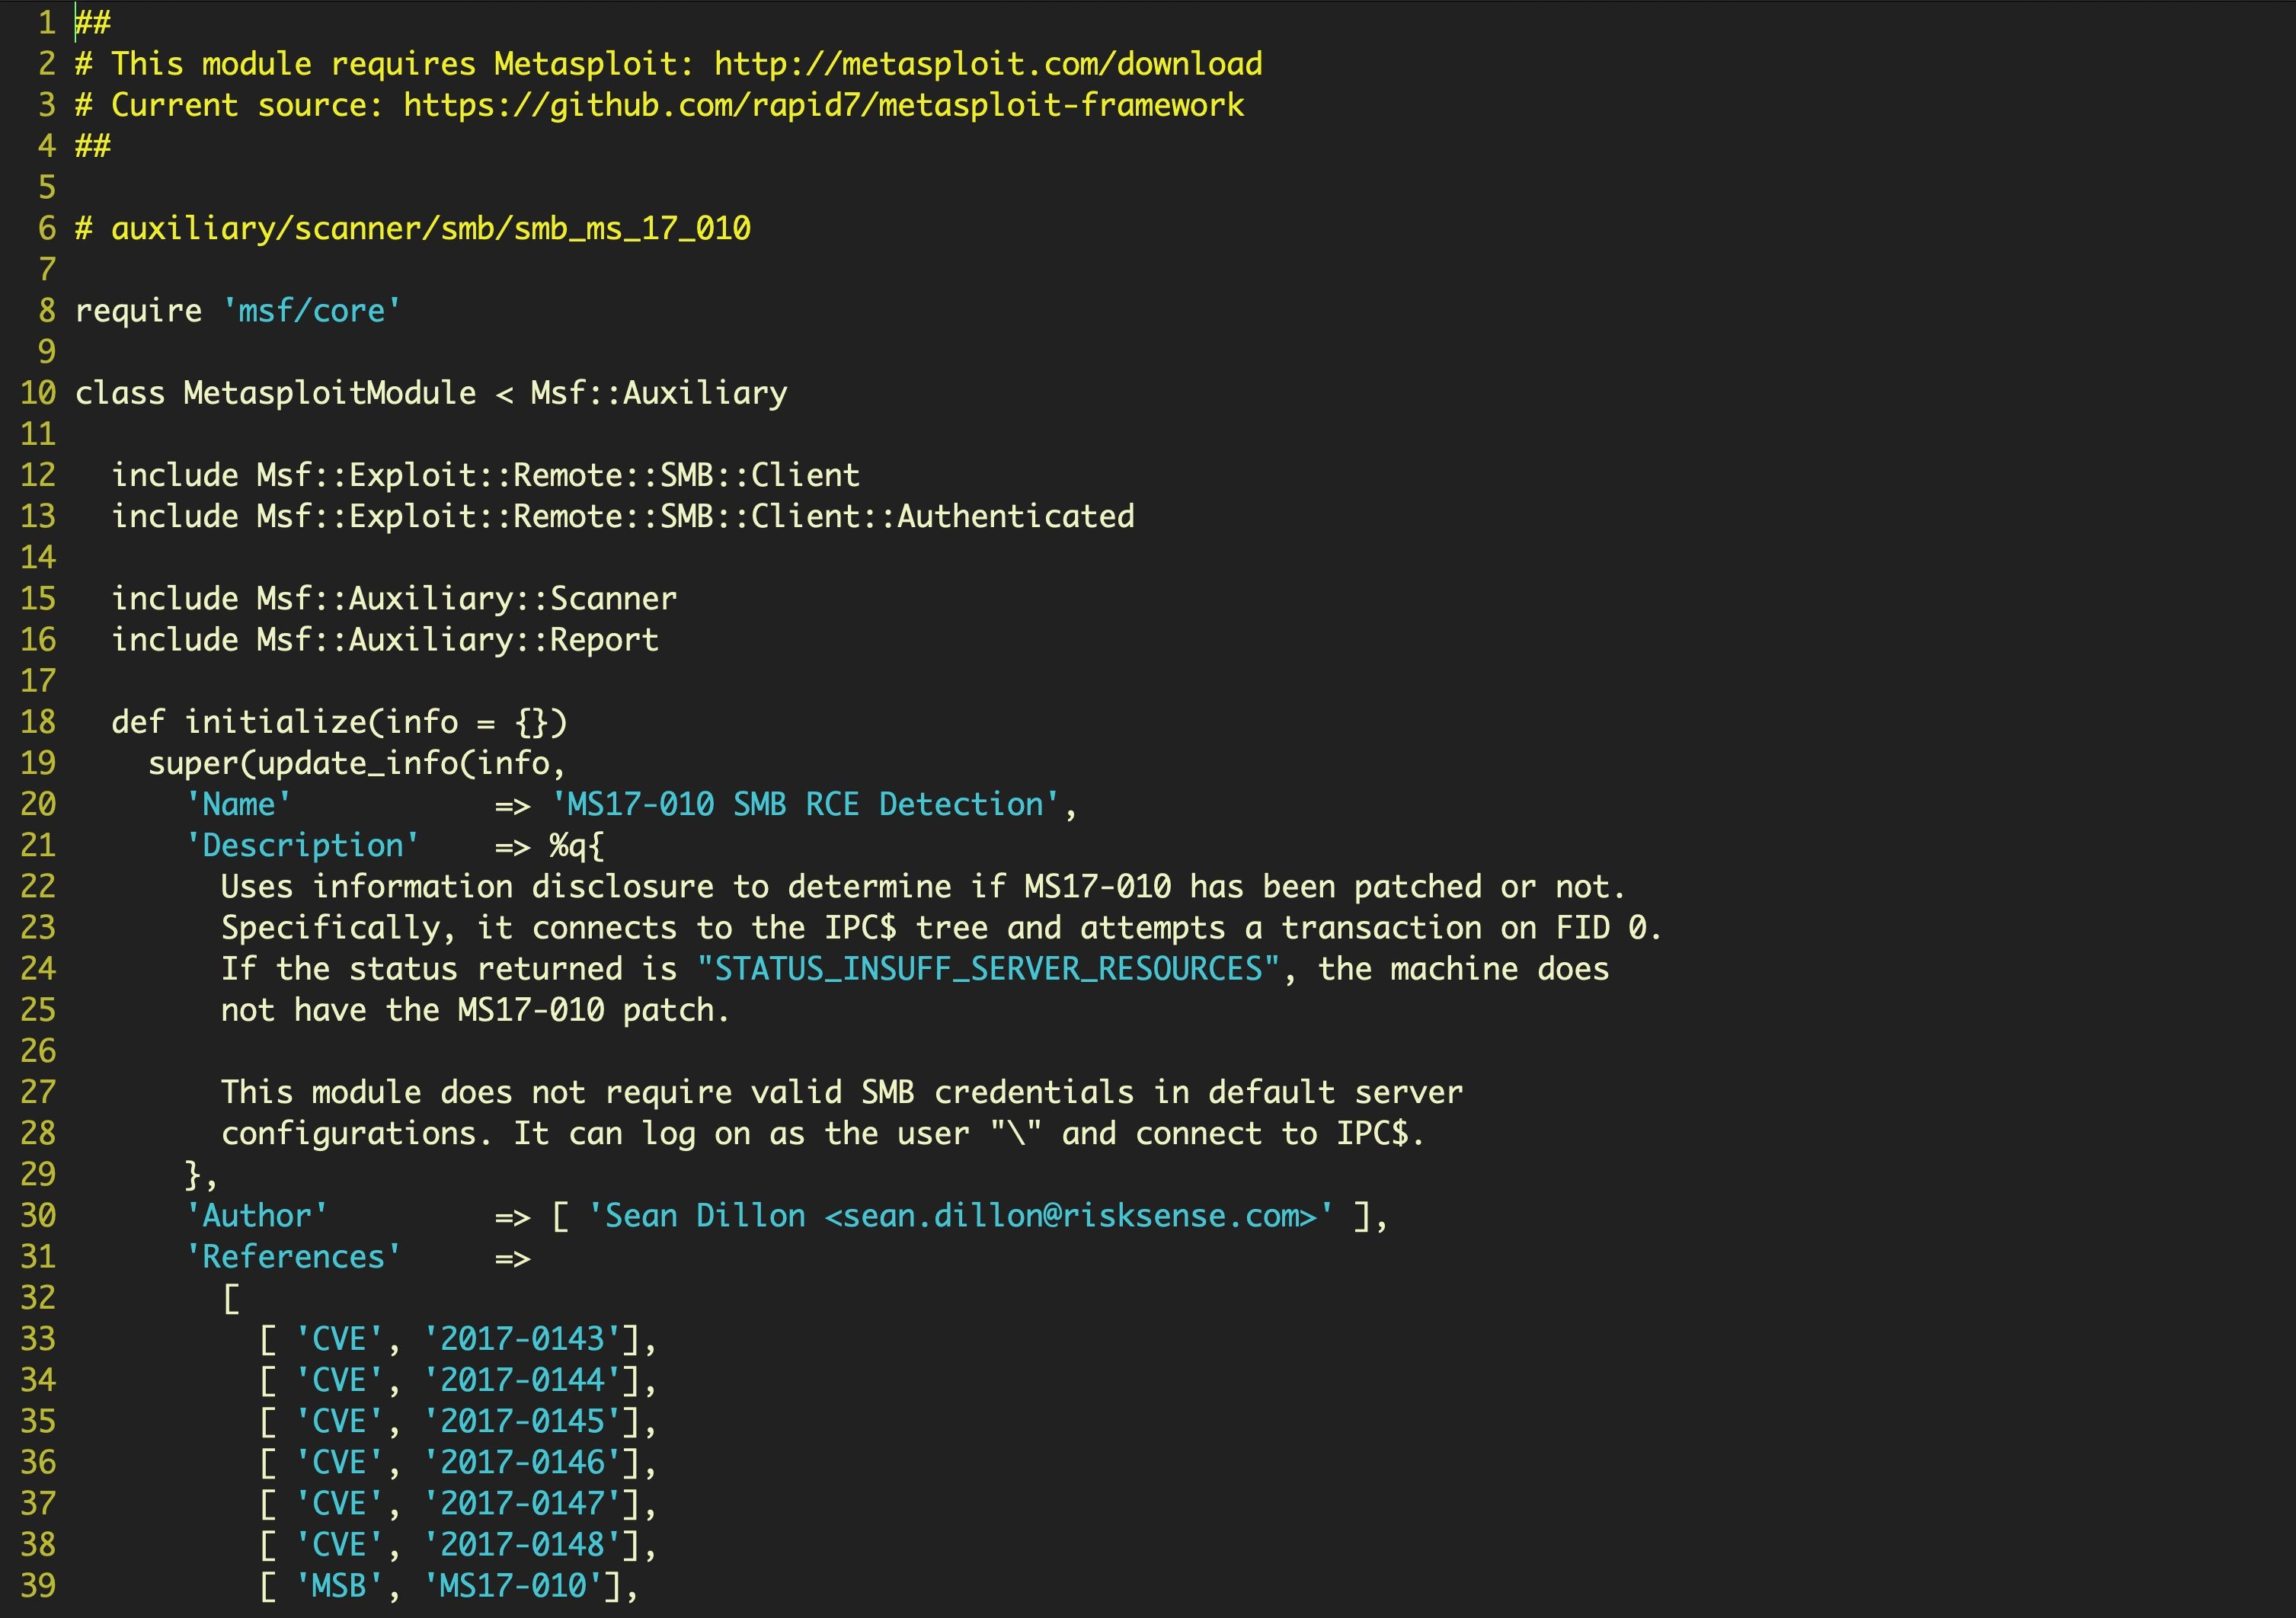Click the '2017-0148' CVE value

(x=522, y=1545)
